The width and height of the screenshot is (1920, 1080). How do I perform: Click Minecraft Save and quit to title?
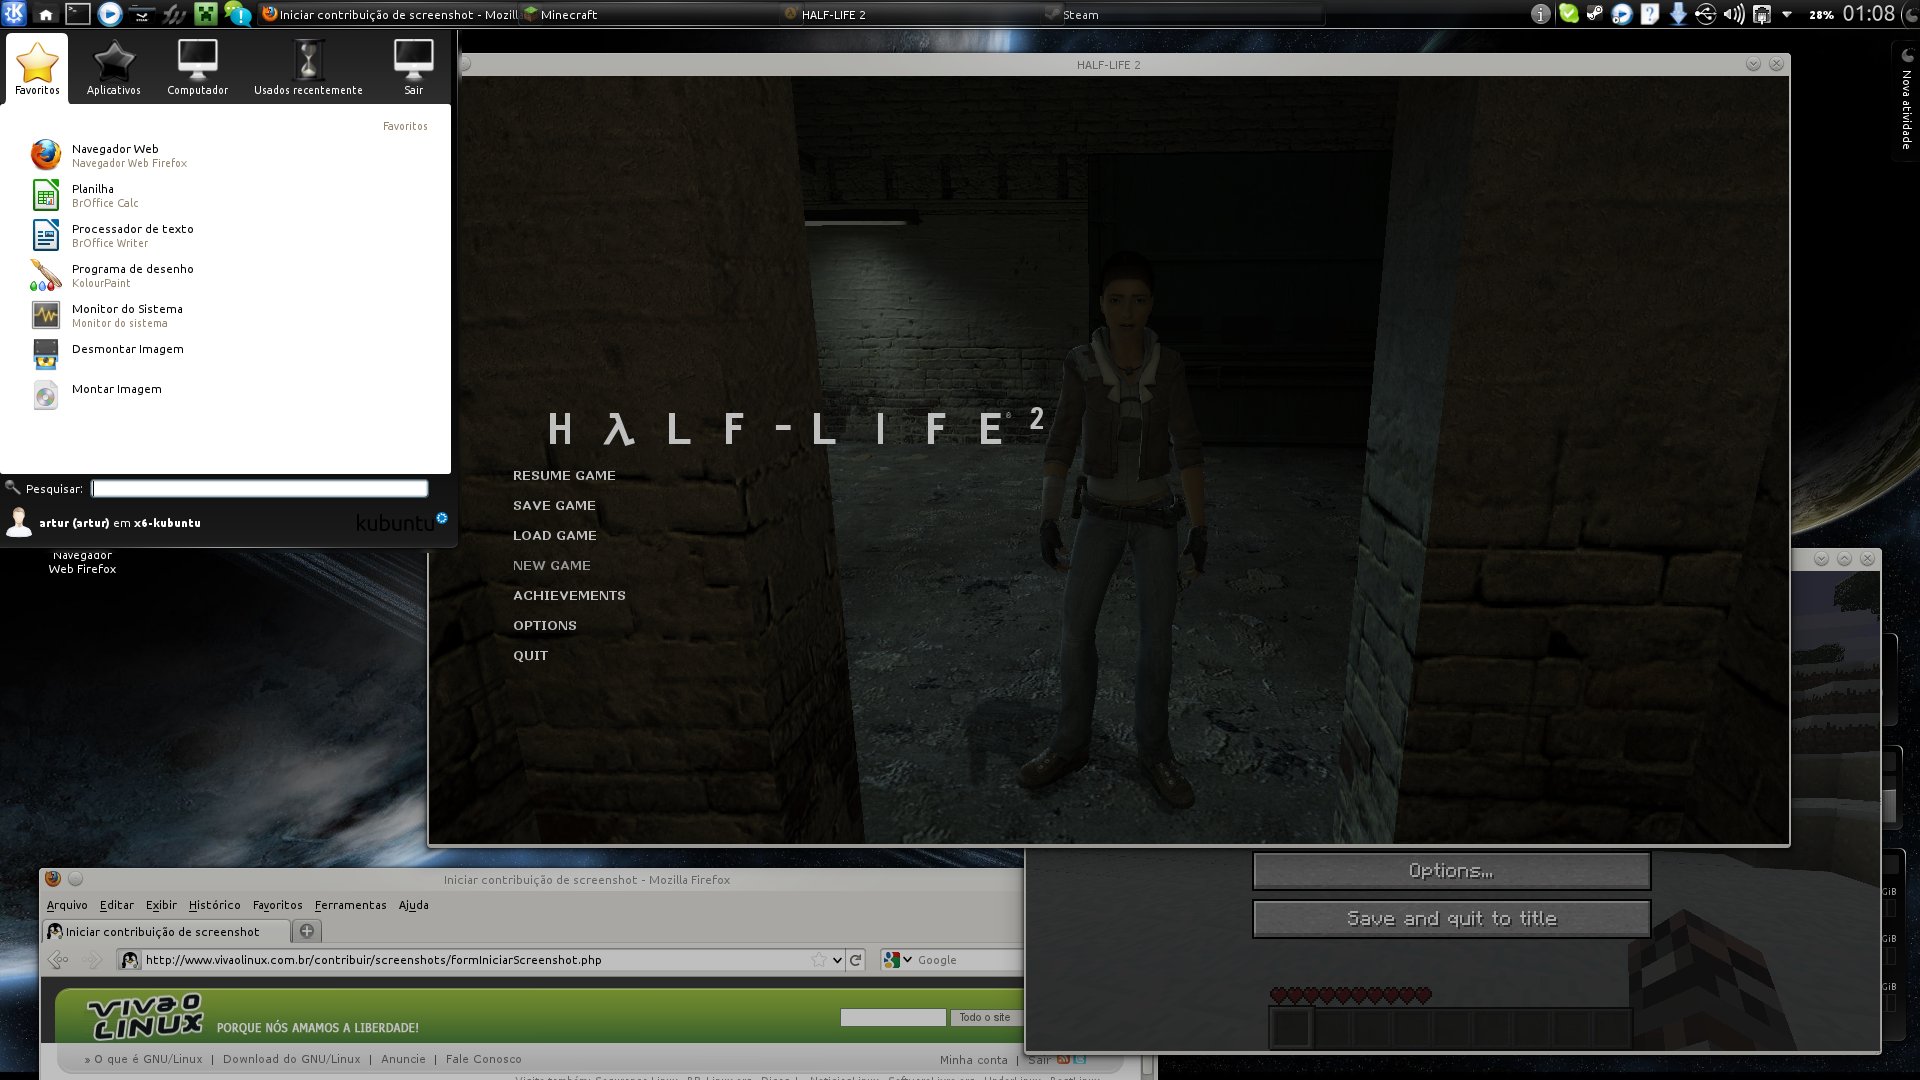pos(1451,919)
